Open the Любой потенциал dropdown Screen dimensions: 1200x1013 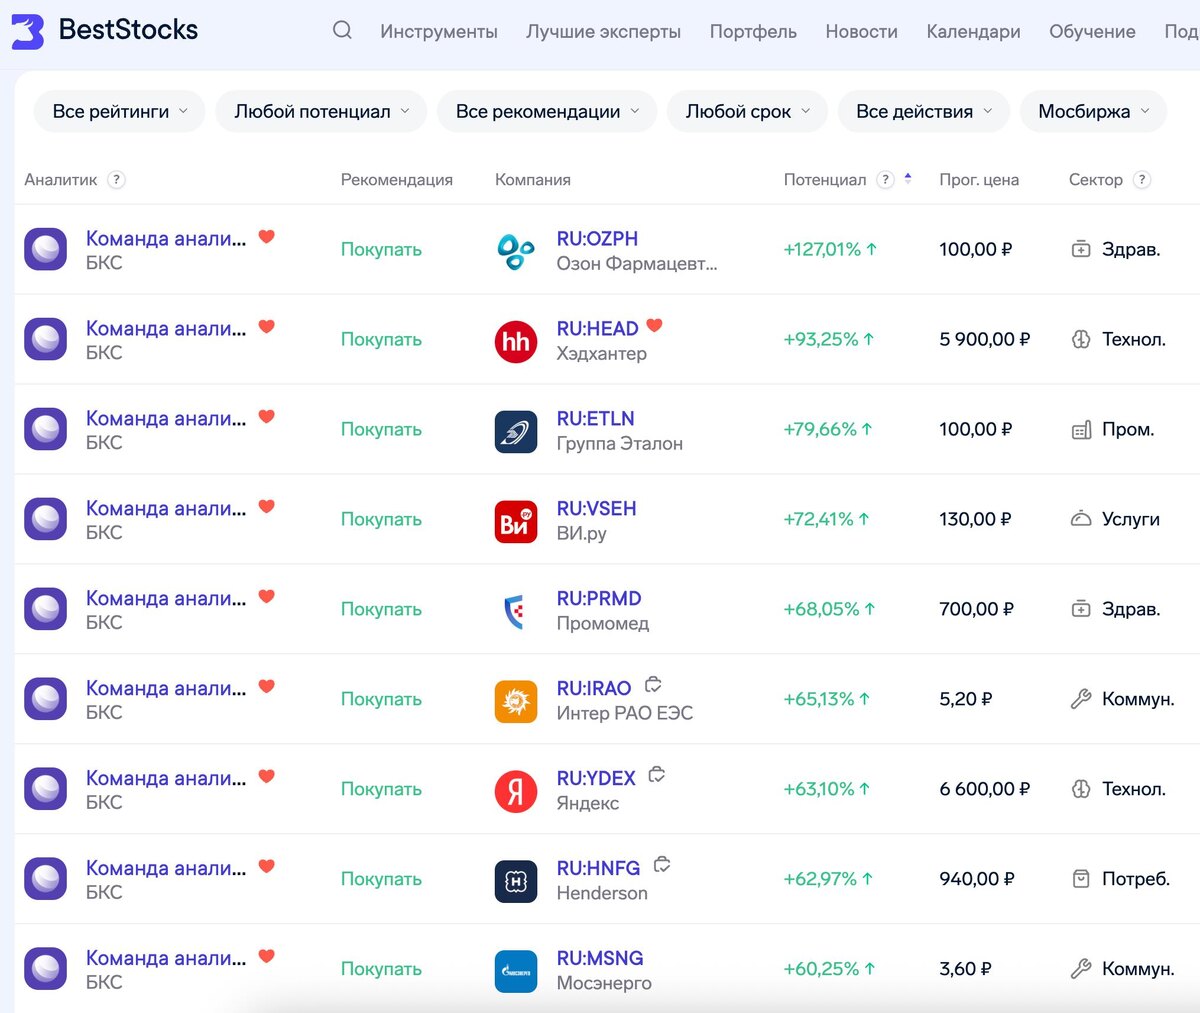click(x=321, y=112)
